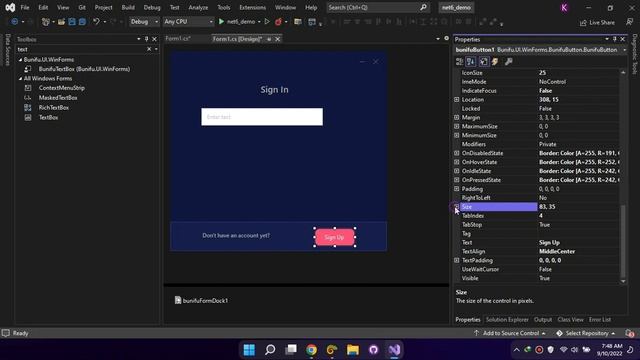Image resolution: width=640 pixels, height=360 pixels.
Task: Click the Visual Studio taskbar icon
Action: click(394, 350)
